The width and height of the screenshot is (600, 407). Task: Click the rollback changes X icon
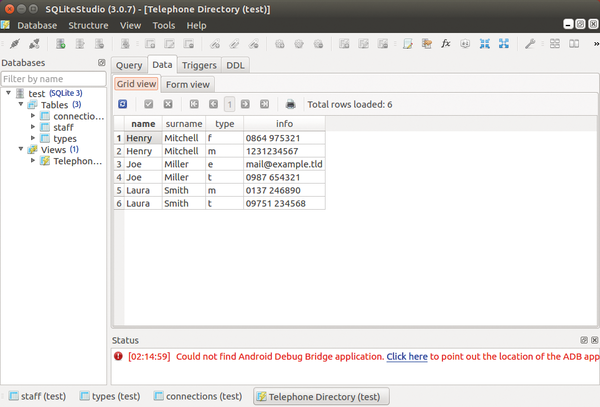click(x=168, y=104)
